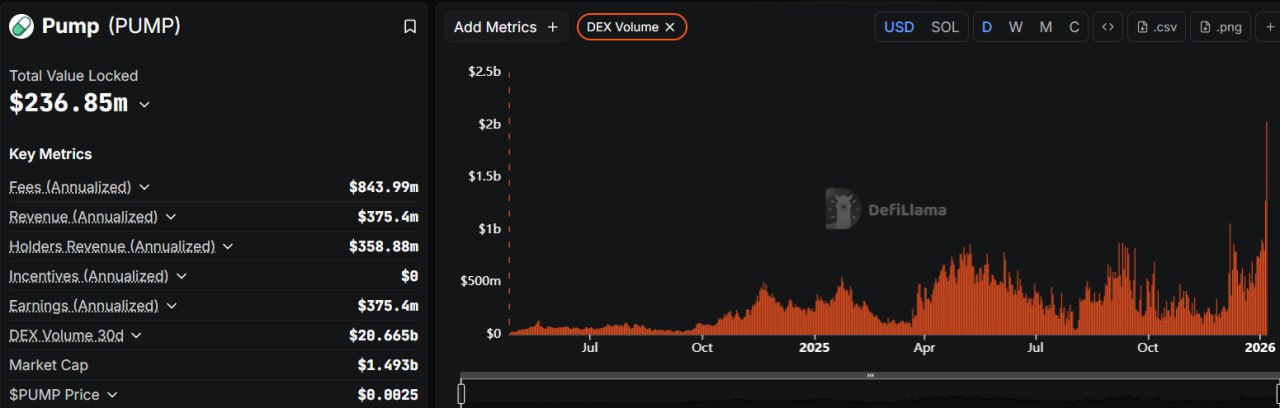1280x408 pixels.
Task: Expand the $PUMP Price row
Action: point(112,395)
